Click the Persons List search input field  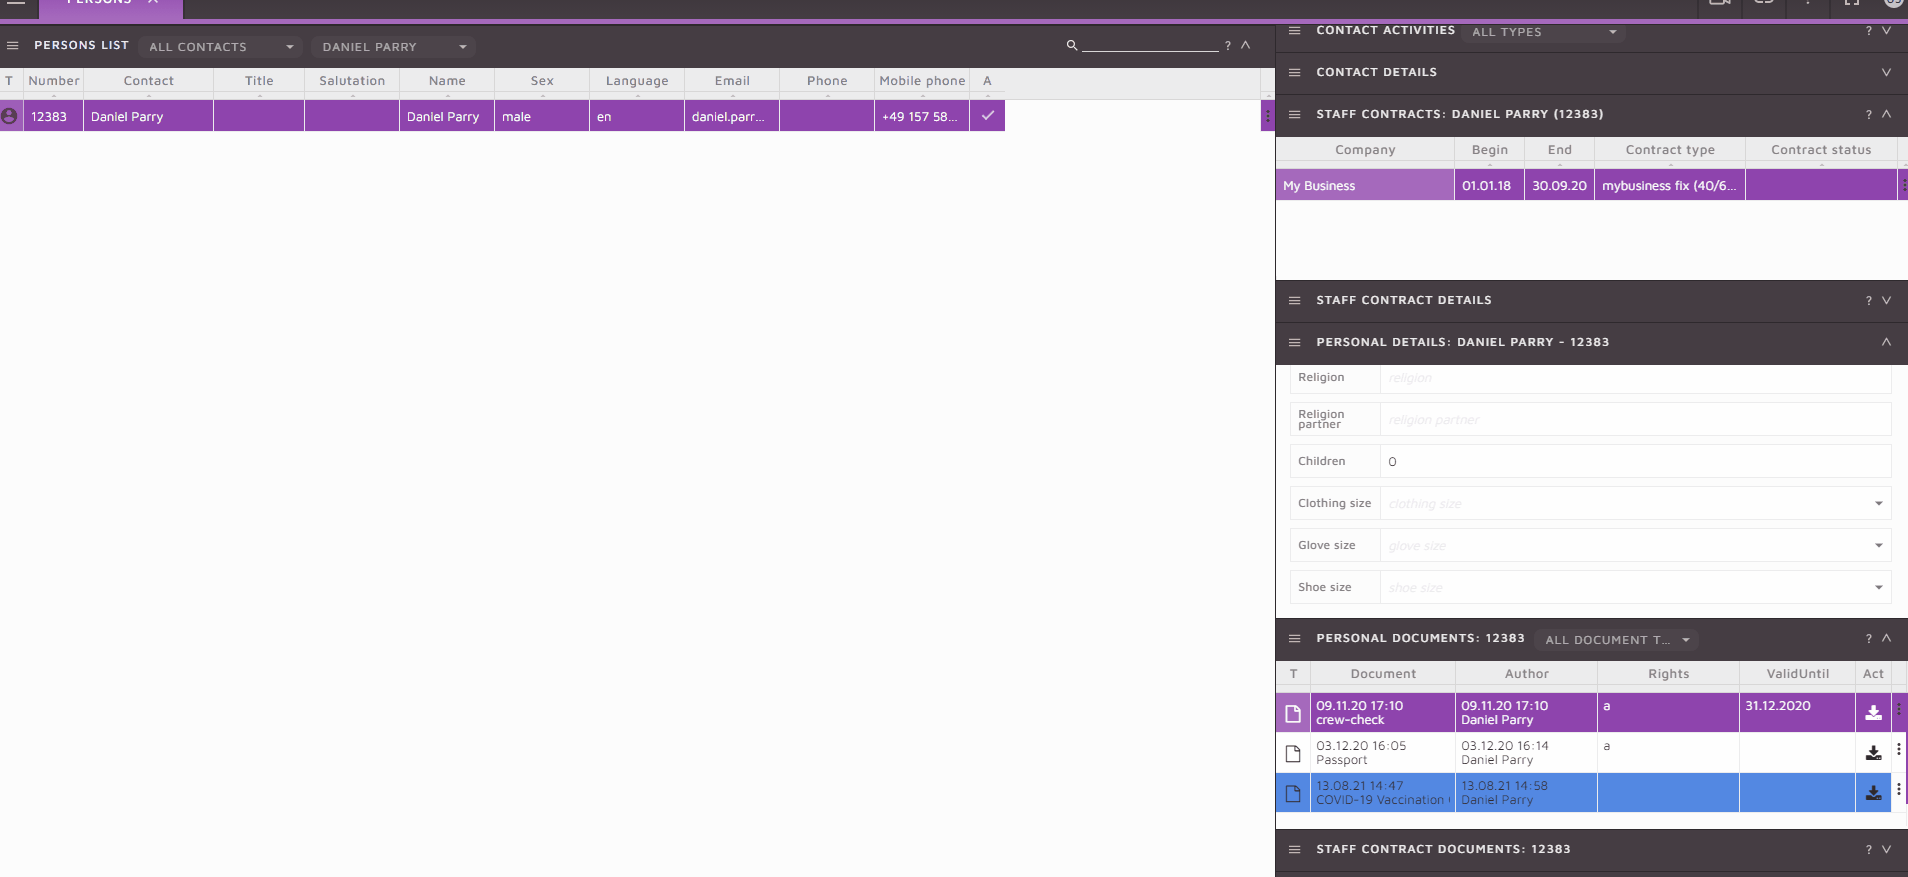(x=1150, y=45)
